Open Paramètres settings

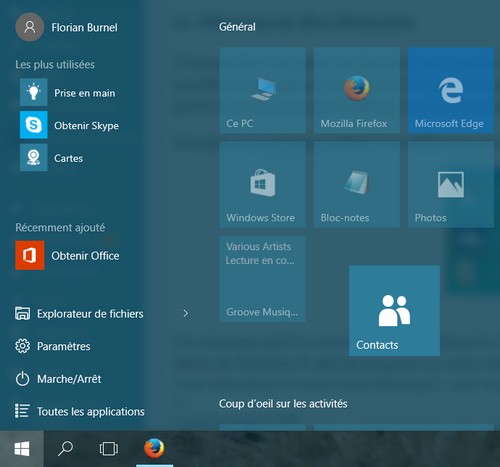click(x=53, y=346)
